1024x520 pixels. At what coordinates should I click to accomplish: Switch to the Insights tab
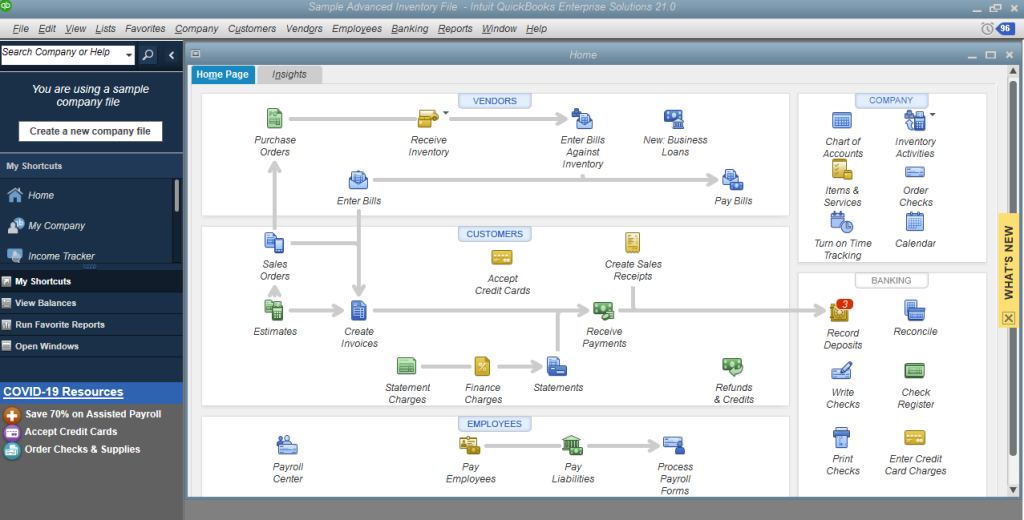pos(289,75)
